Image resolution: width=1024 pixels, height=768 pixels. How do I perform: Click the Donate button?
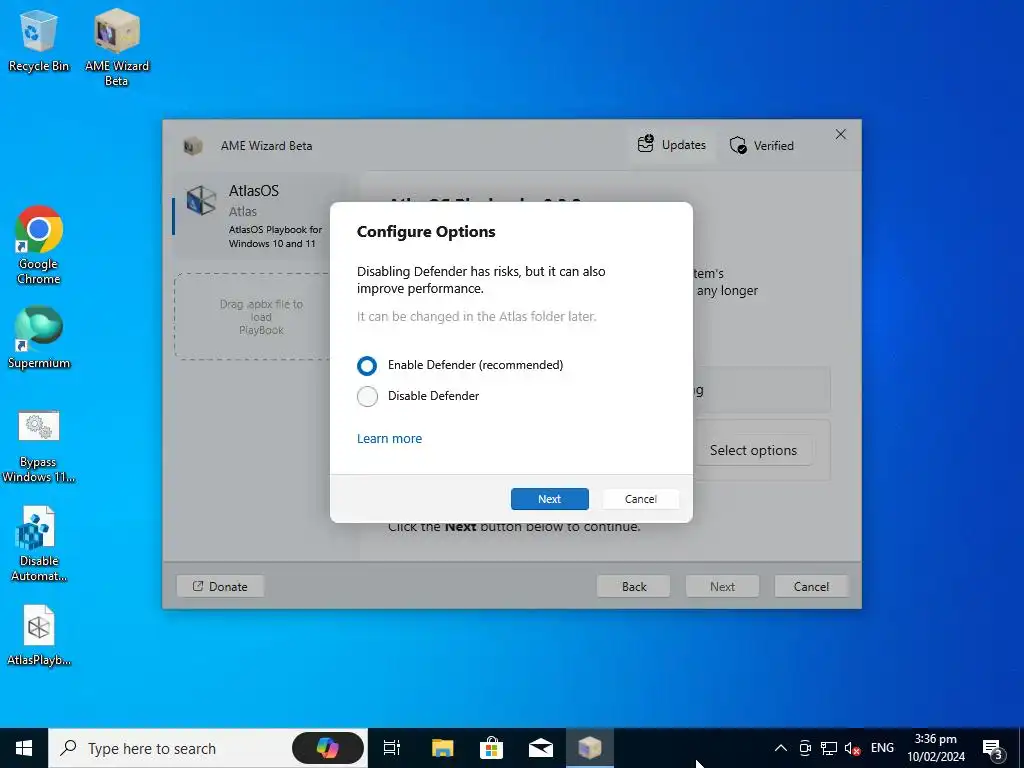coord(221,586)
